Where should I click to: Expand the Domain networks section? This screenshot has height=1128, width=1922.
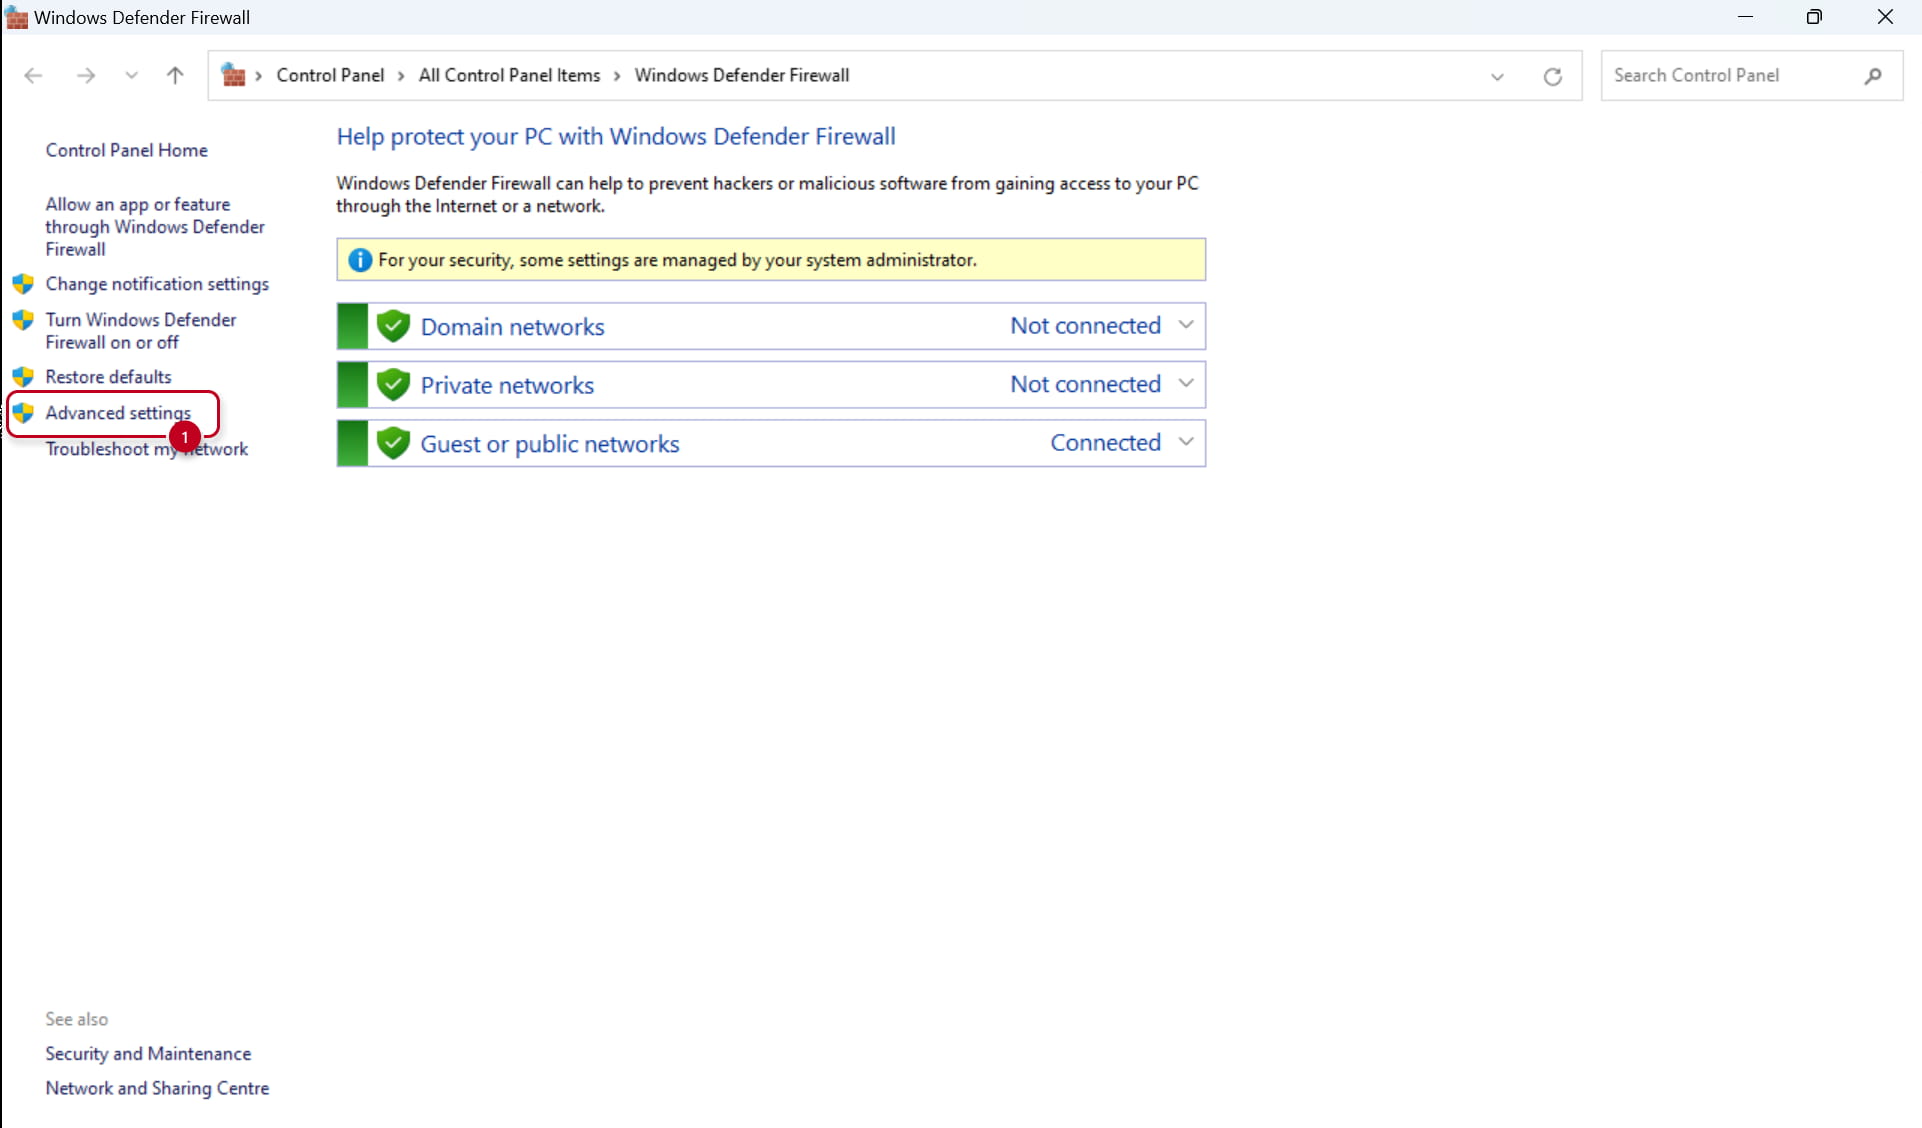tap(1186, 325)
